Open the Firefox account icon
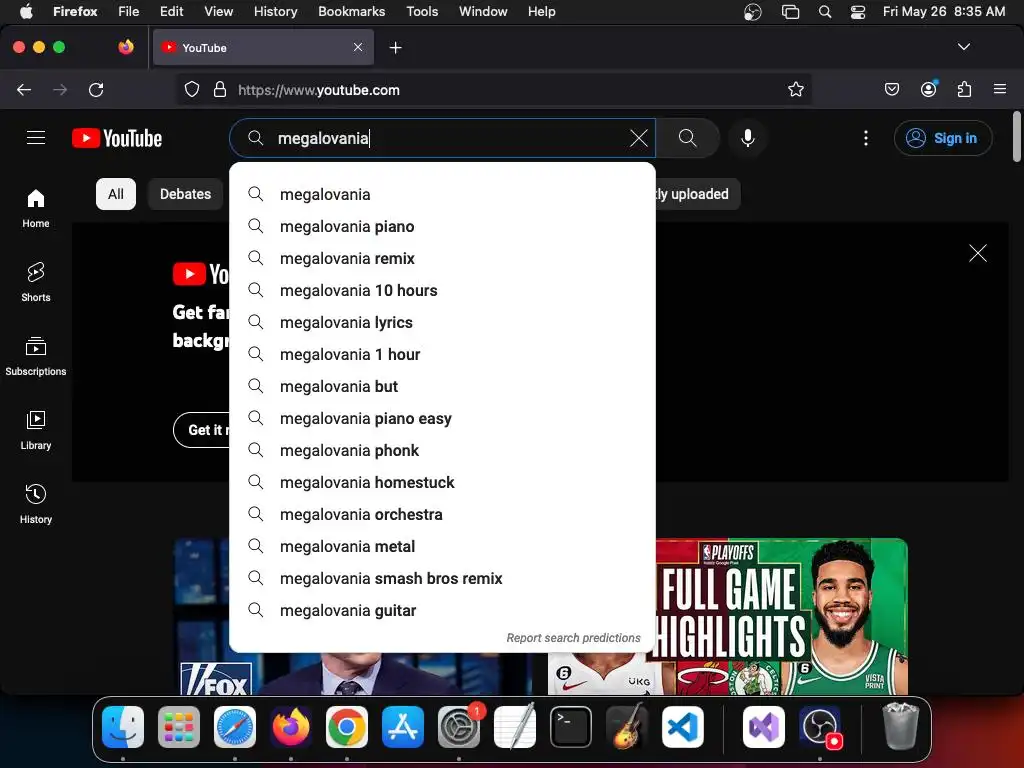 click(x=928, y=89)
